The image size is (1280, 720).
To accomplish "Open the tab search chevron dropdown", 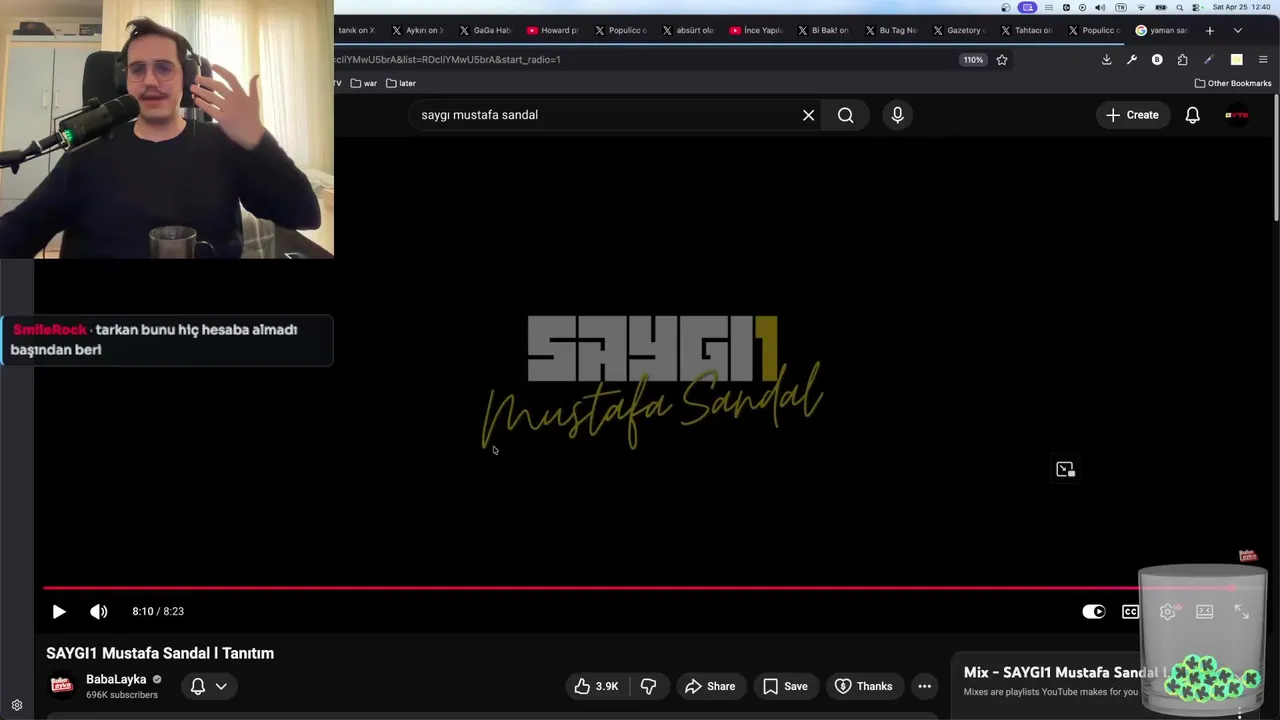I will [1237, 30].
